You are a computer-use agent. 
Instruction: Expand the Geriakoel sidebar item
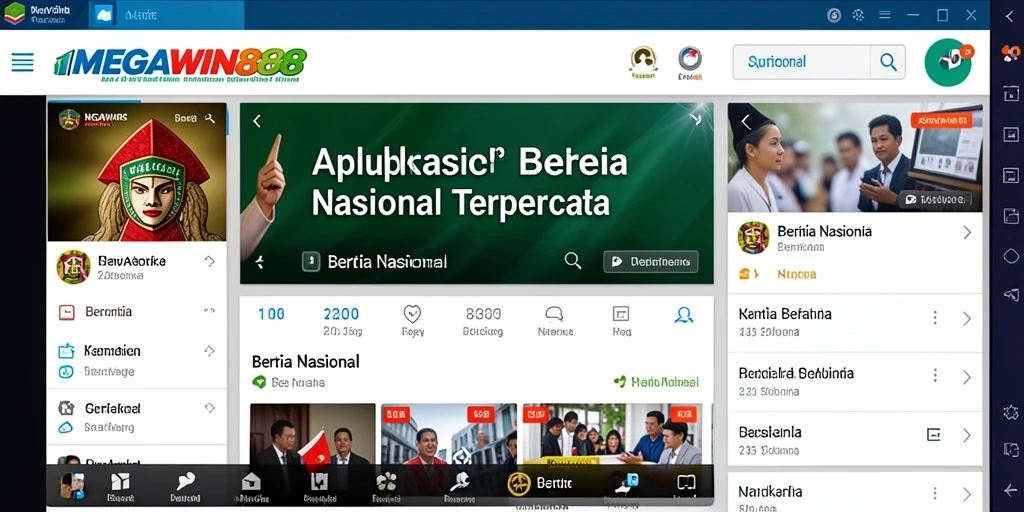click(209, 408)
